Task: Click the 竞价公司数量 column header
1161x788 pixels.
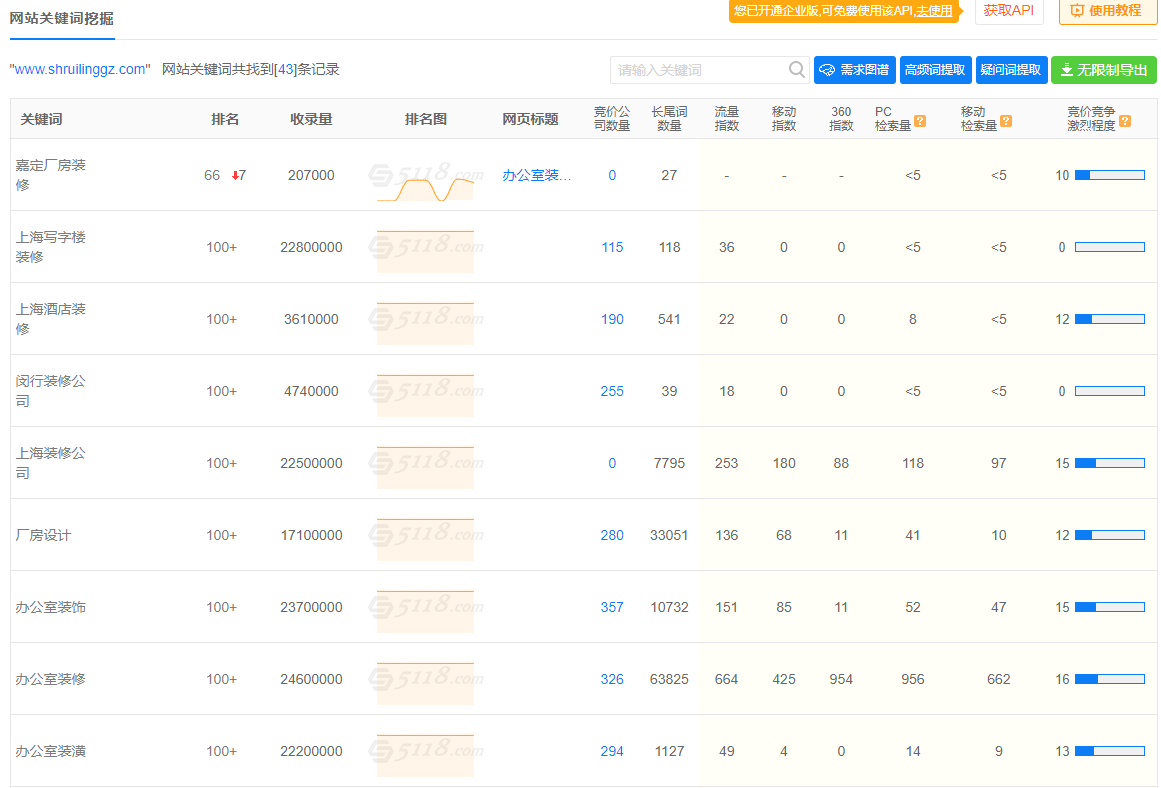Action: point(612,118)
